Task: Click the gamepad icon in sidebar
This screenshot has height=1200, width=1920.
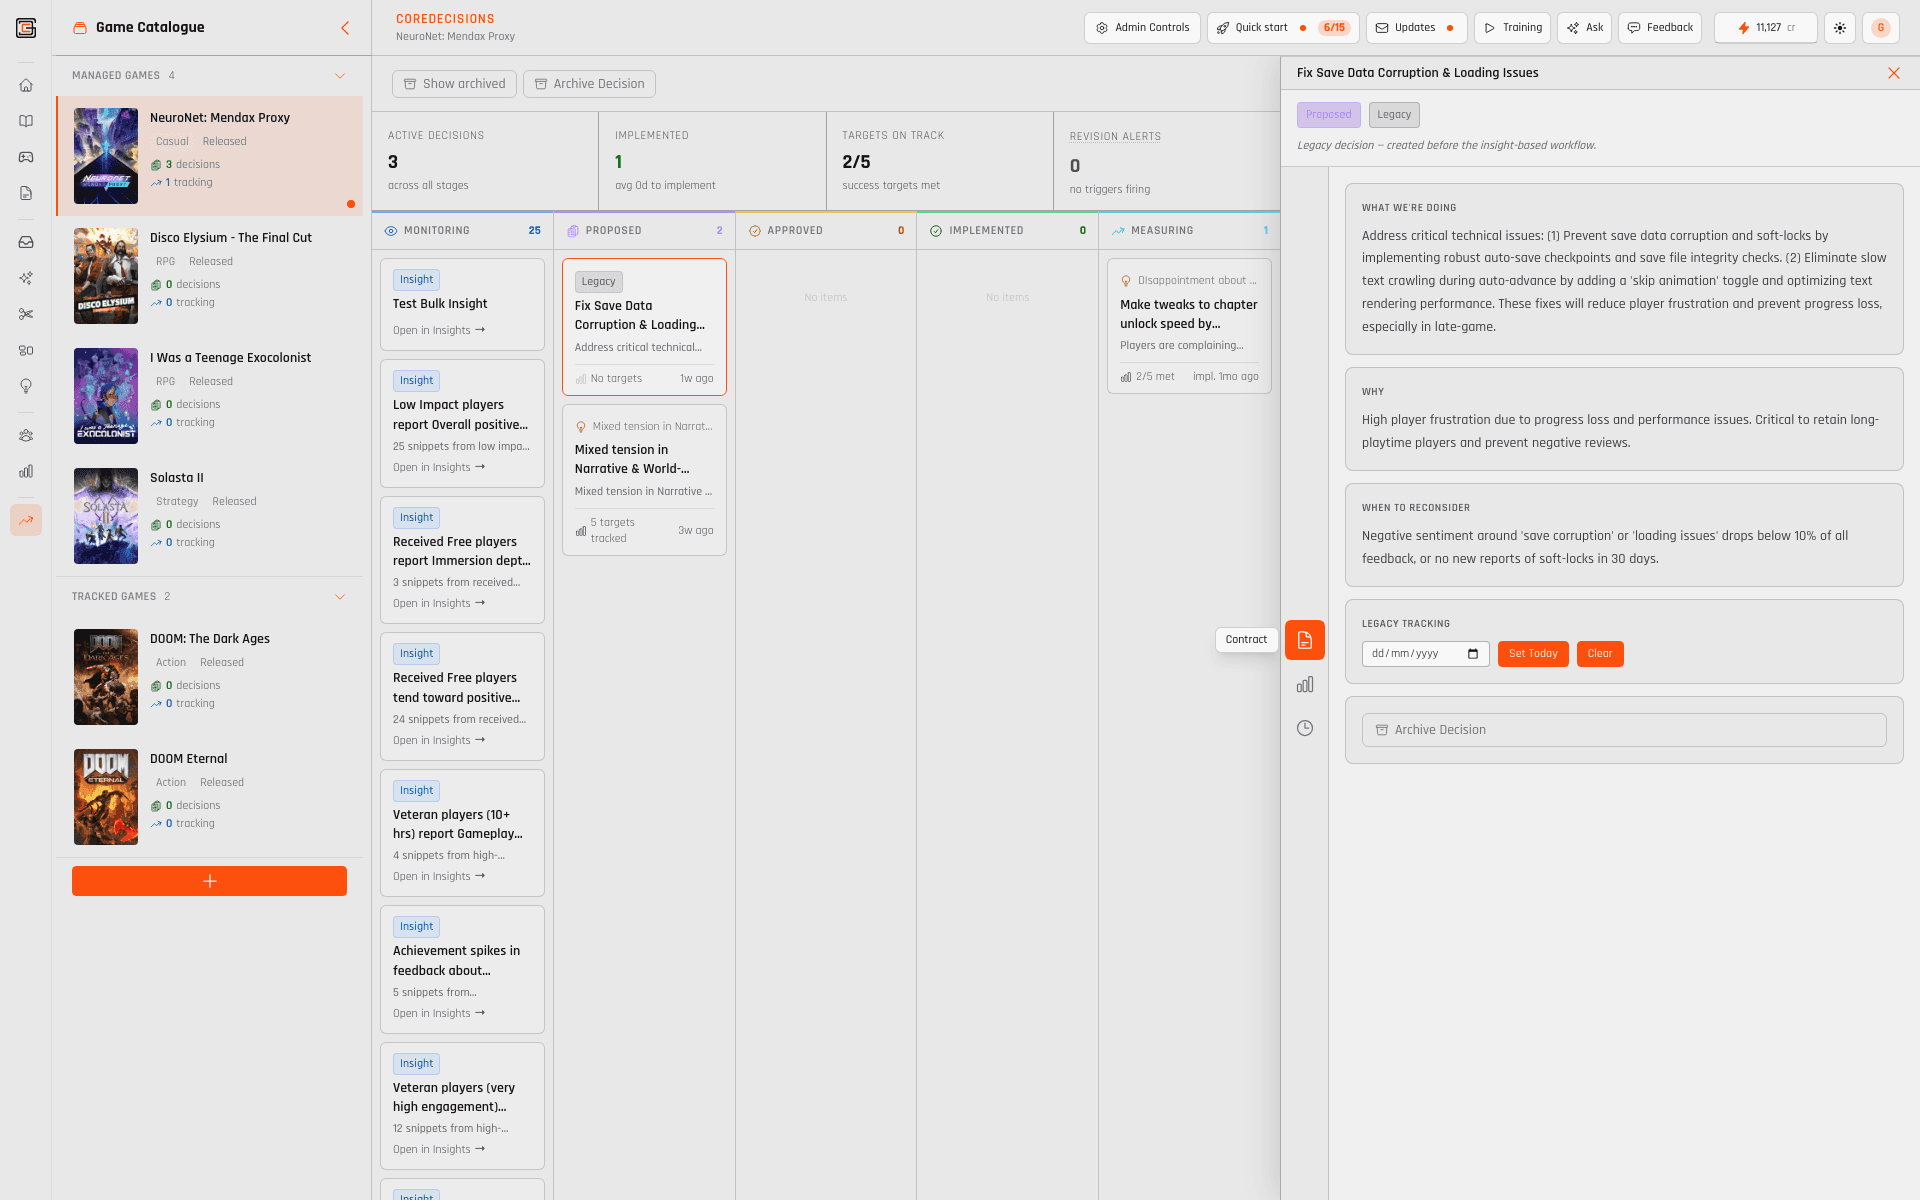Action: (26, 157)
